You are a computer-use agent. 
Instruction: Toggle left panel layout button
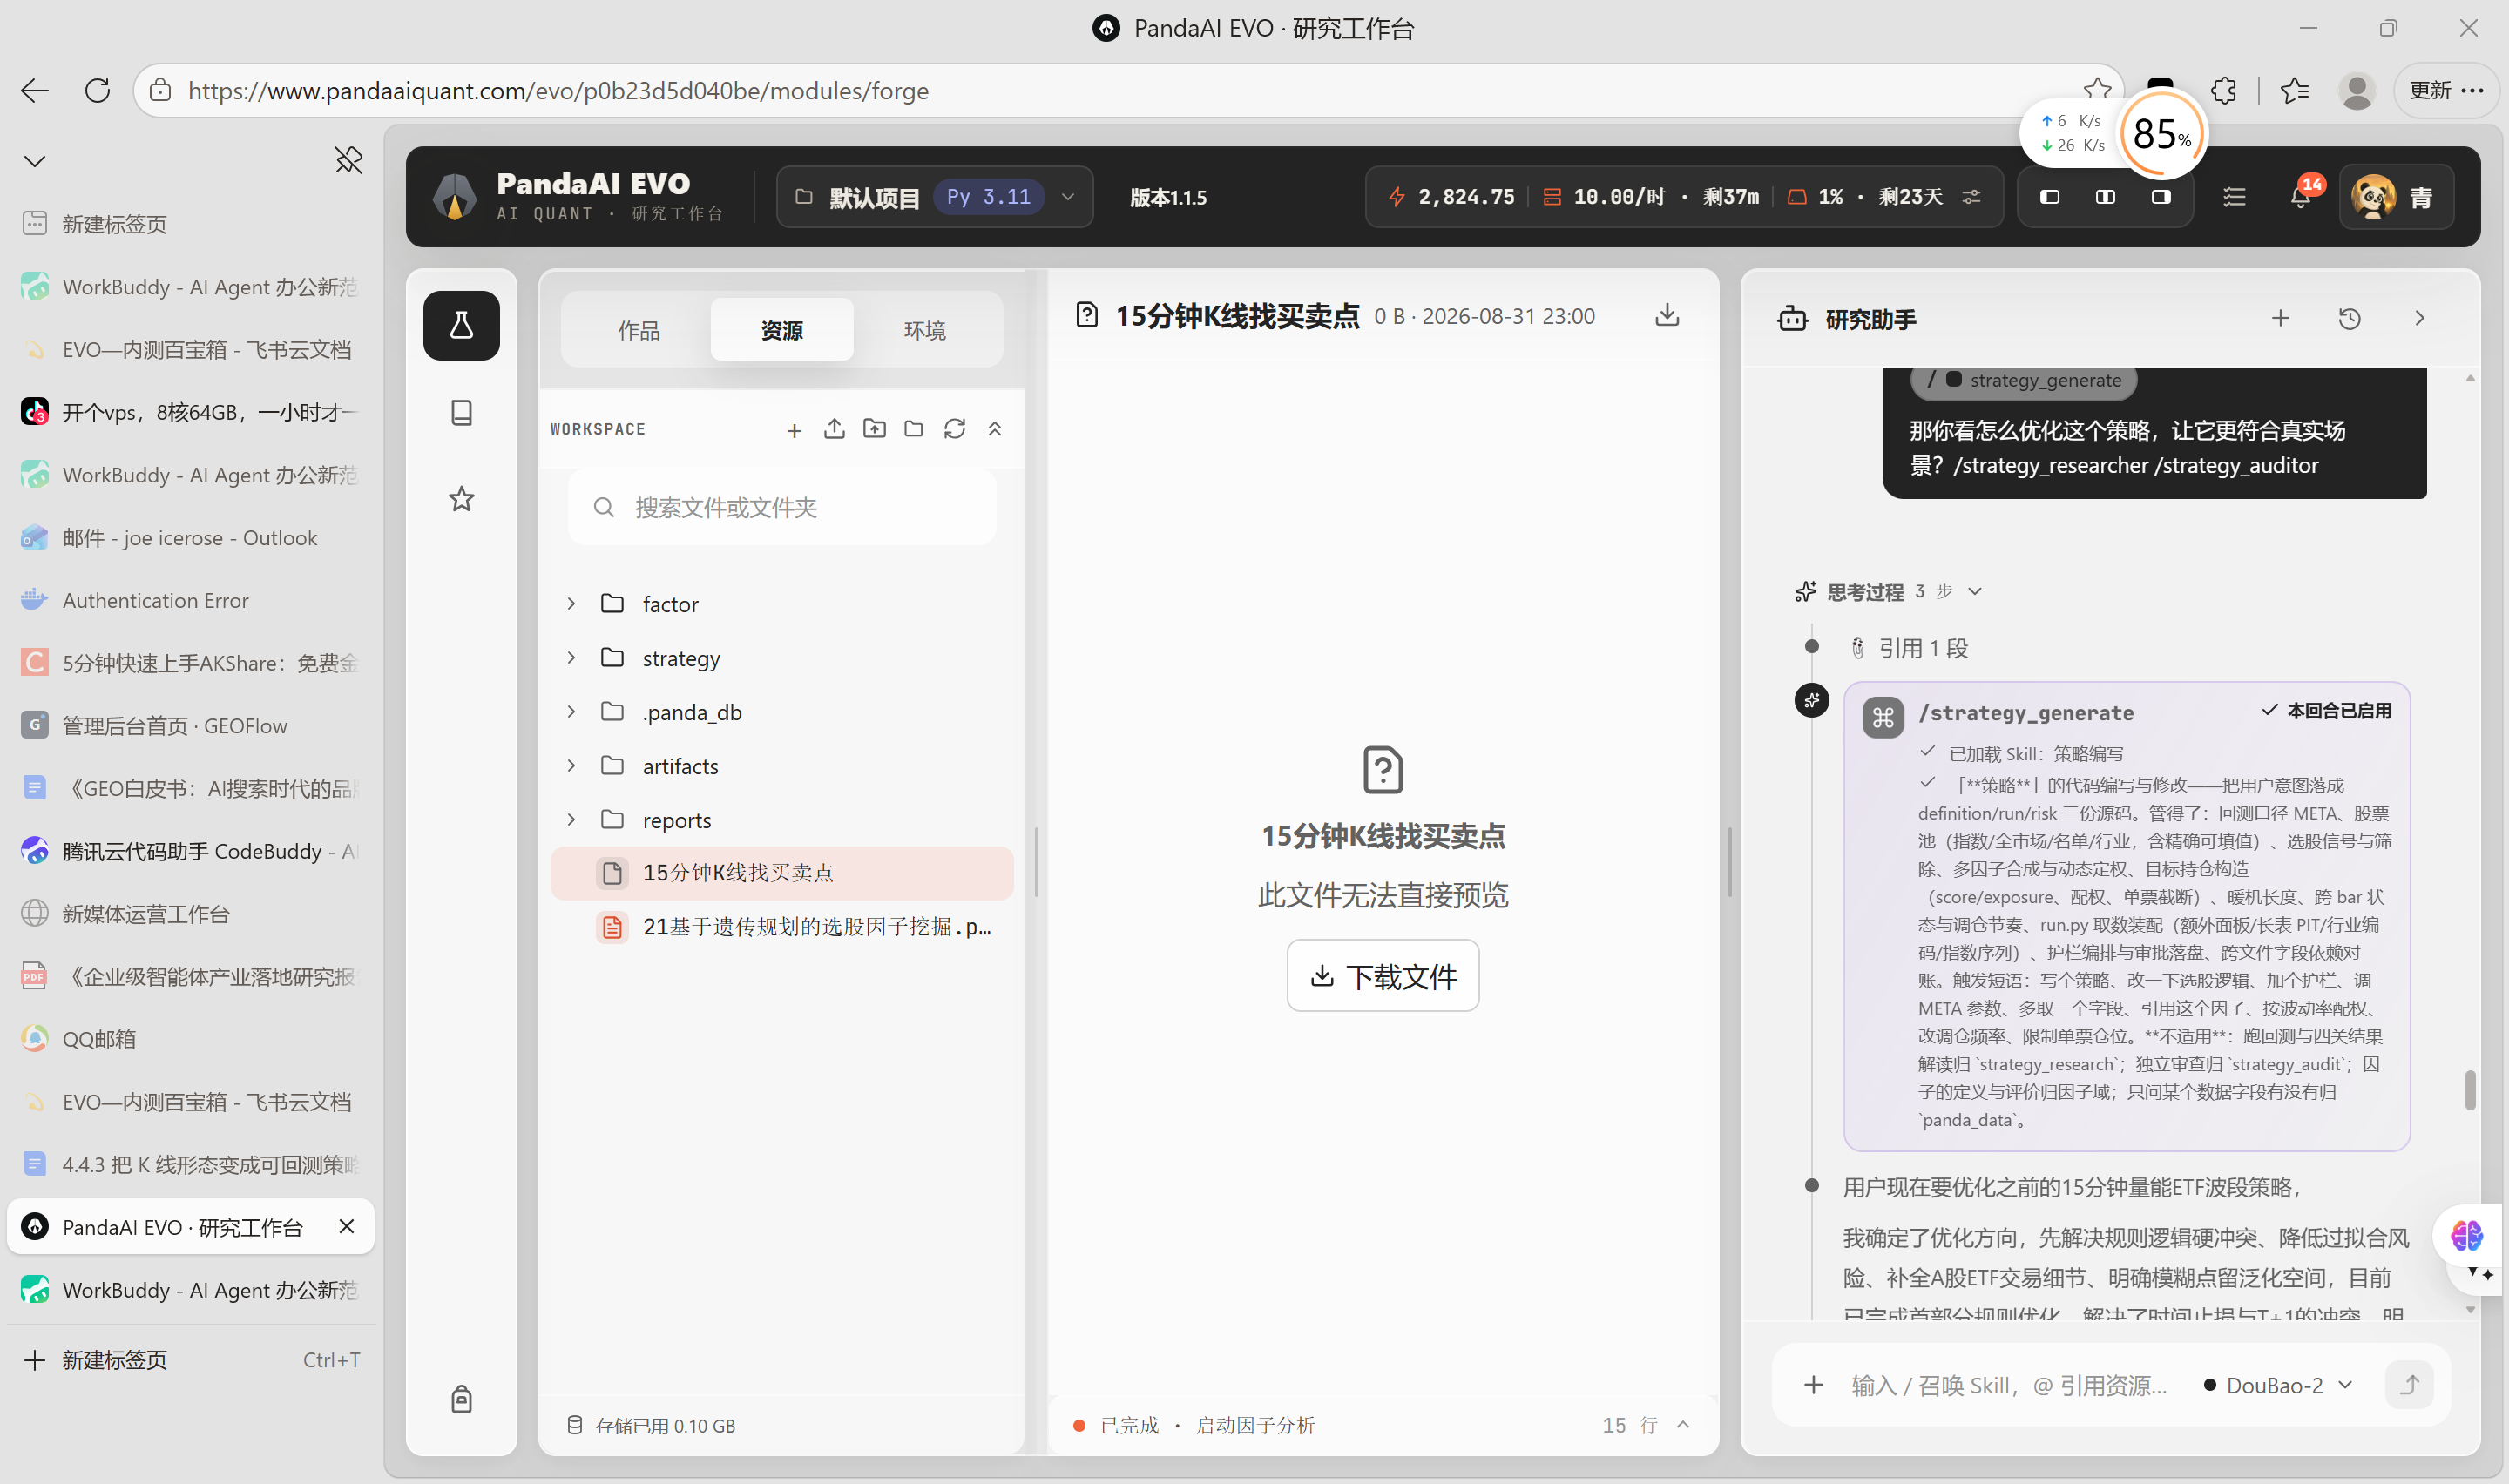pyautogui.click(x=2049, y=197)
